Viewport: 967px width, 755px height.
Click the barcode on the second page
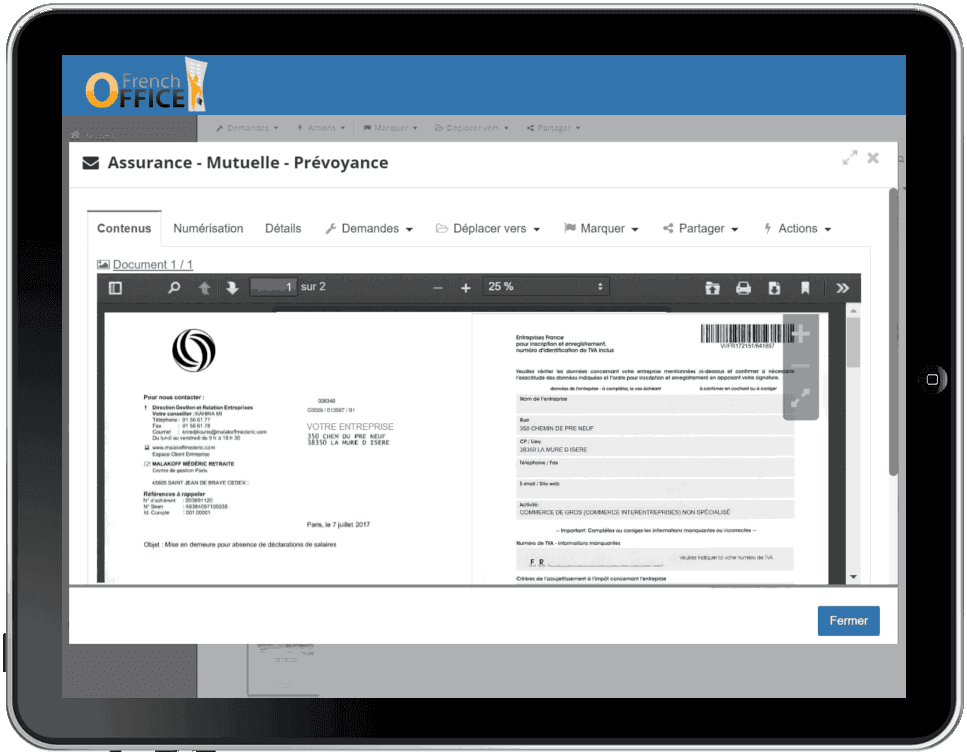coord(747,334)
